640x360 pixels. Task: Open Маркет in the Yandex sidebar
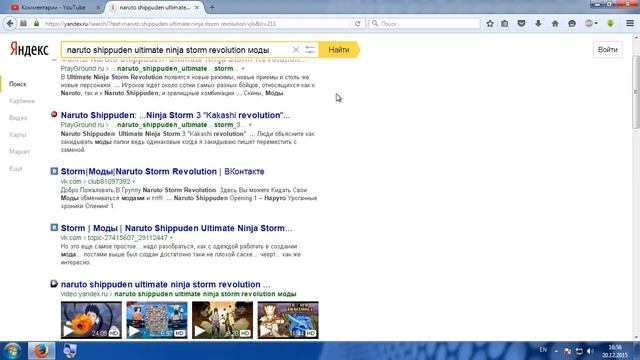coord(19,151)
